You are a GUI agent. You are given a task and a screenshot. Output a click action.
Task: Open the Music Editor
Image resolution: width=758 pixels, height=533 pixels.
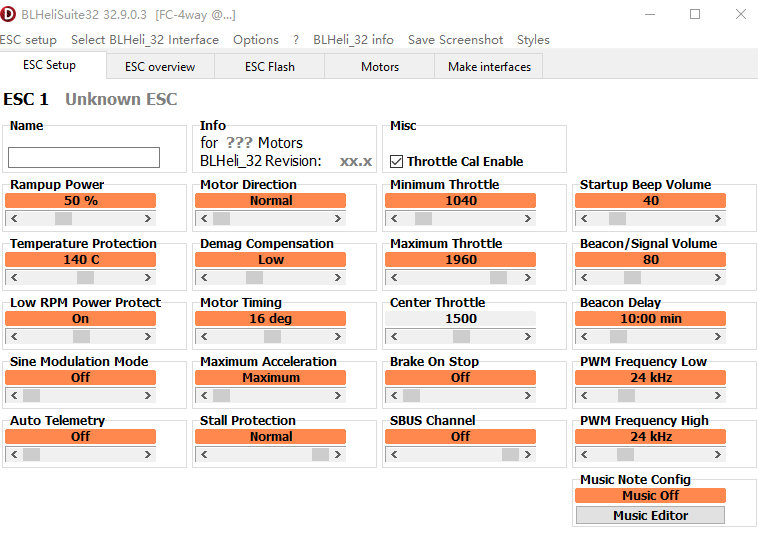point(650,516)
